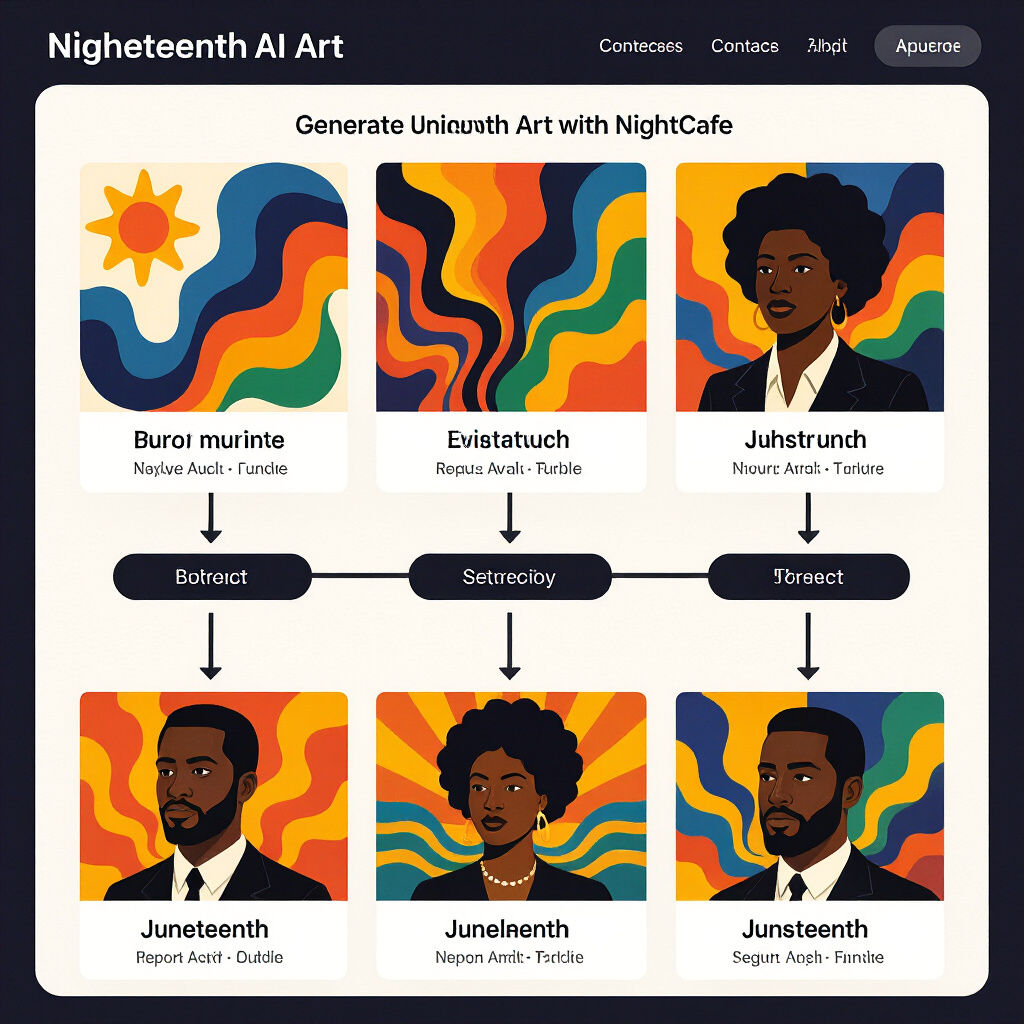Click the down arrow below Juhstrunch card
1024x1024 pixels.
point(808,518)
